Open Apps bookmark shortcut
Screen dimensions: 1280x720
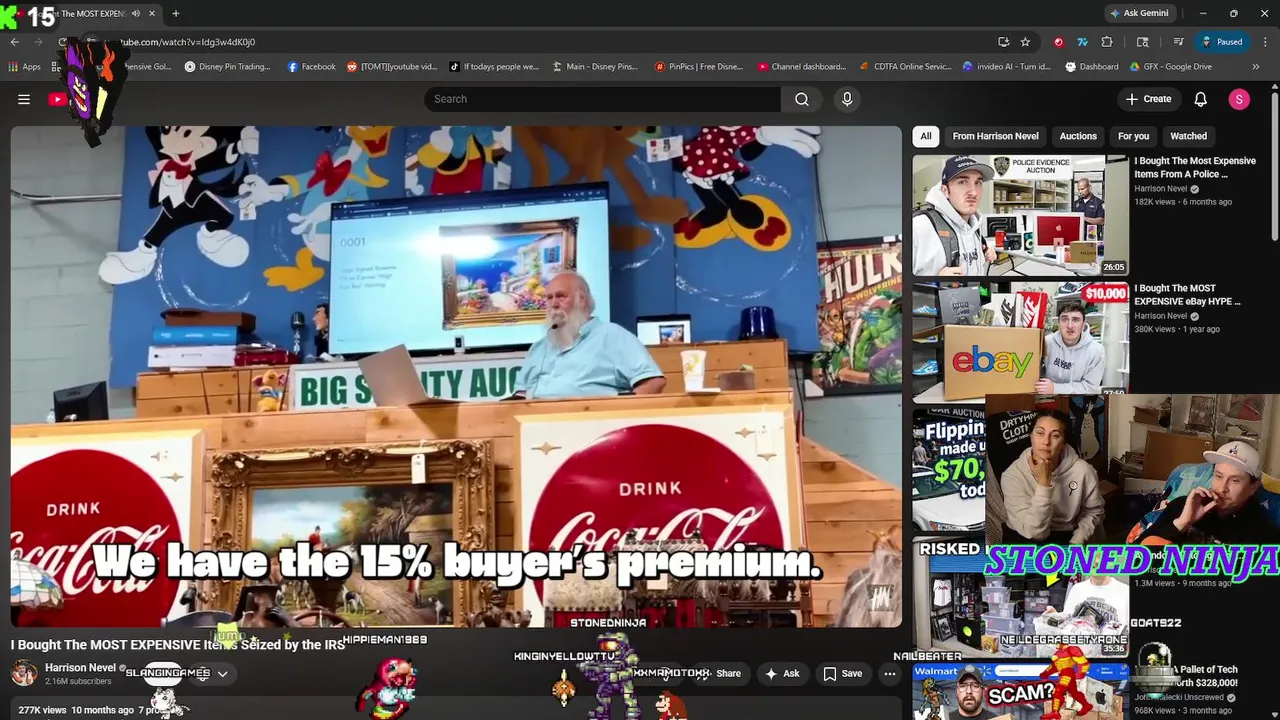[25, 67]
